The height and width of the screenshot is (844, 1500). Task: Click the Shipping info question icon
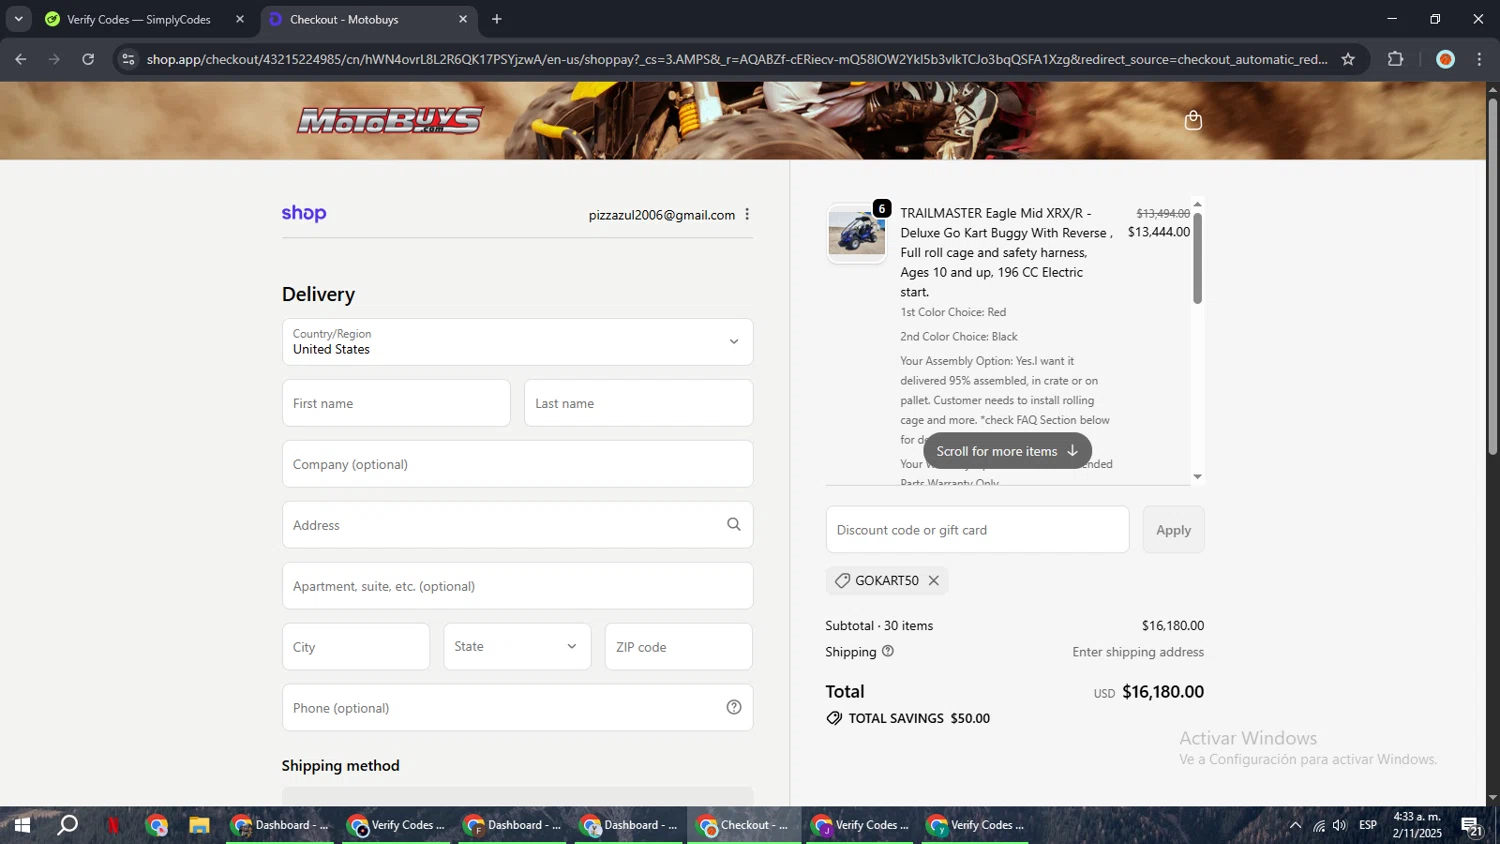(888, 652)
